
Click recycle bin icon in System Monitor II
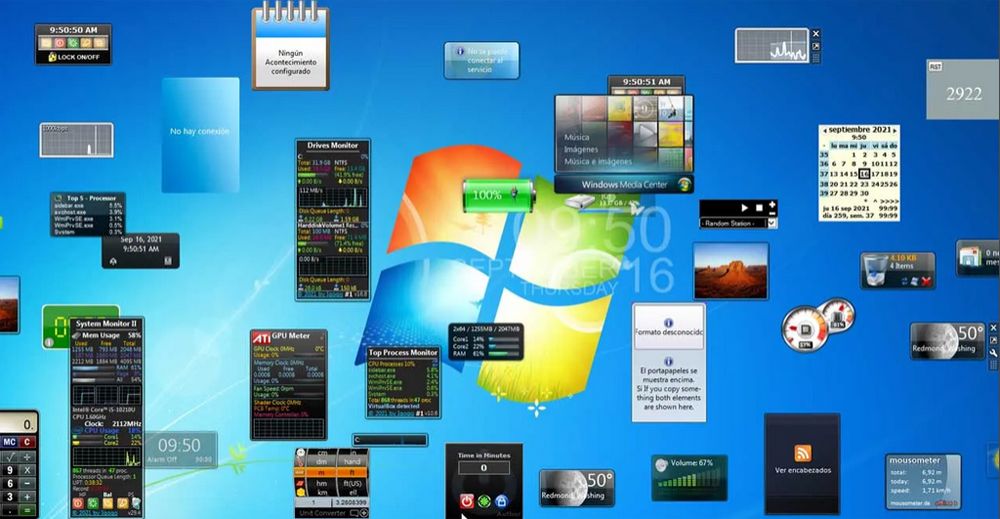tap(136, 502)
